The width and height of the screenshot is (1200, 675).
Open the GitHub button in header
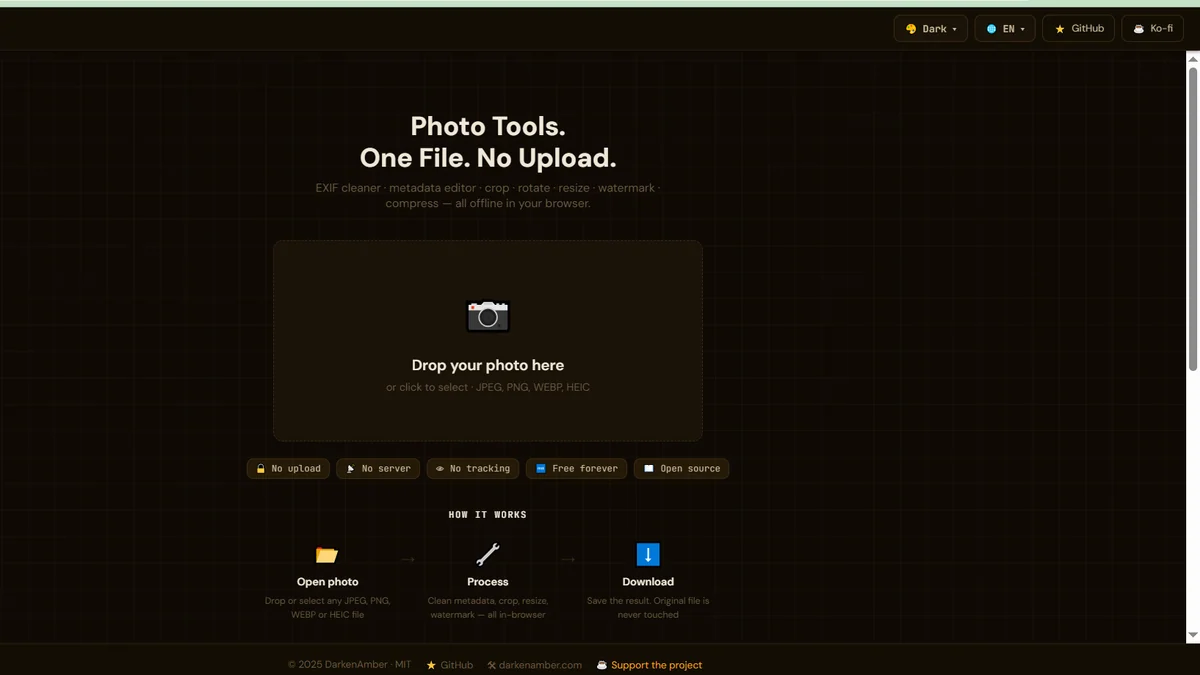point(1078,29)
